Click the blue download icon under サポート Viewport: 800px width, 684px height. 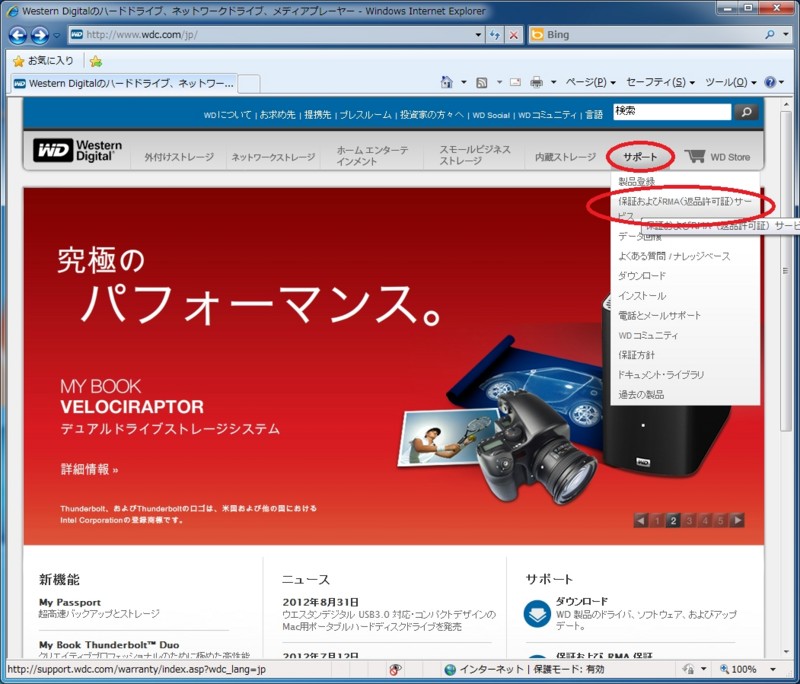pyautogui.click(x=537, y=614)
